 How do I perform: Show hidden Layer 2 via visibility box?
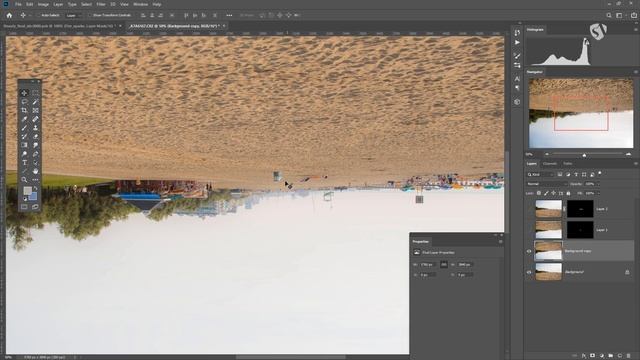pos(529,209)
